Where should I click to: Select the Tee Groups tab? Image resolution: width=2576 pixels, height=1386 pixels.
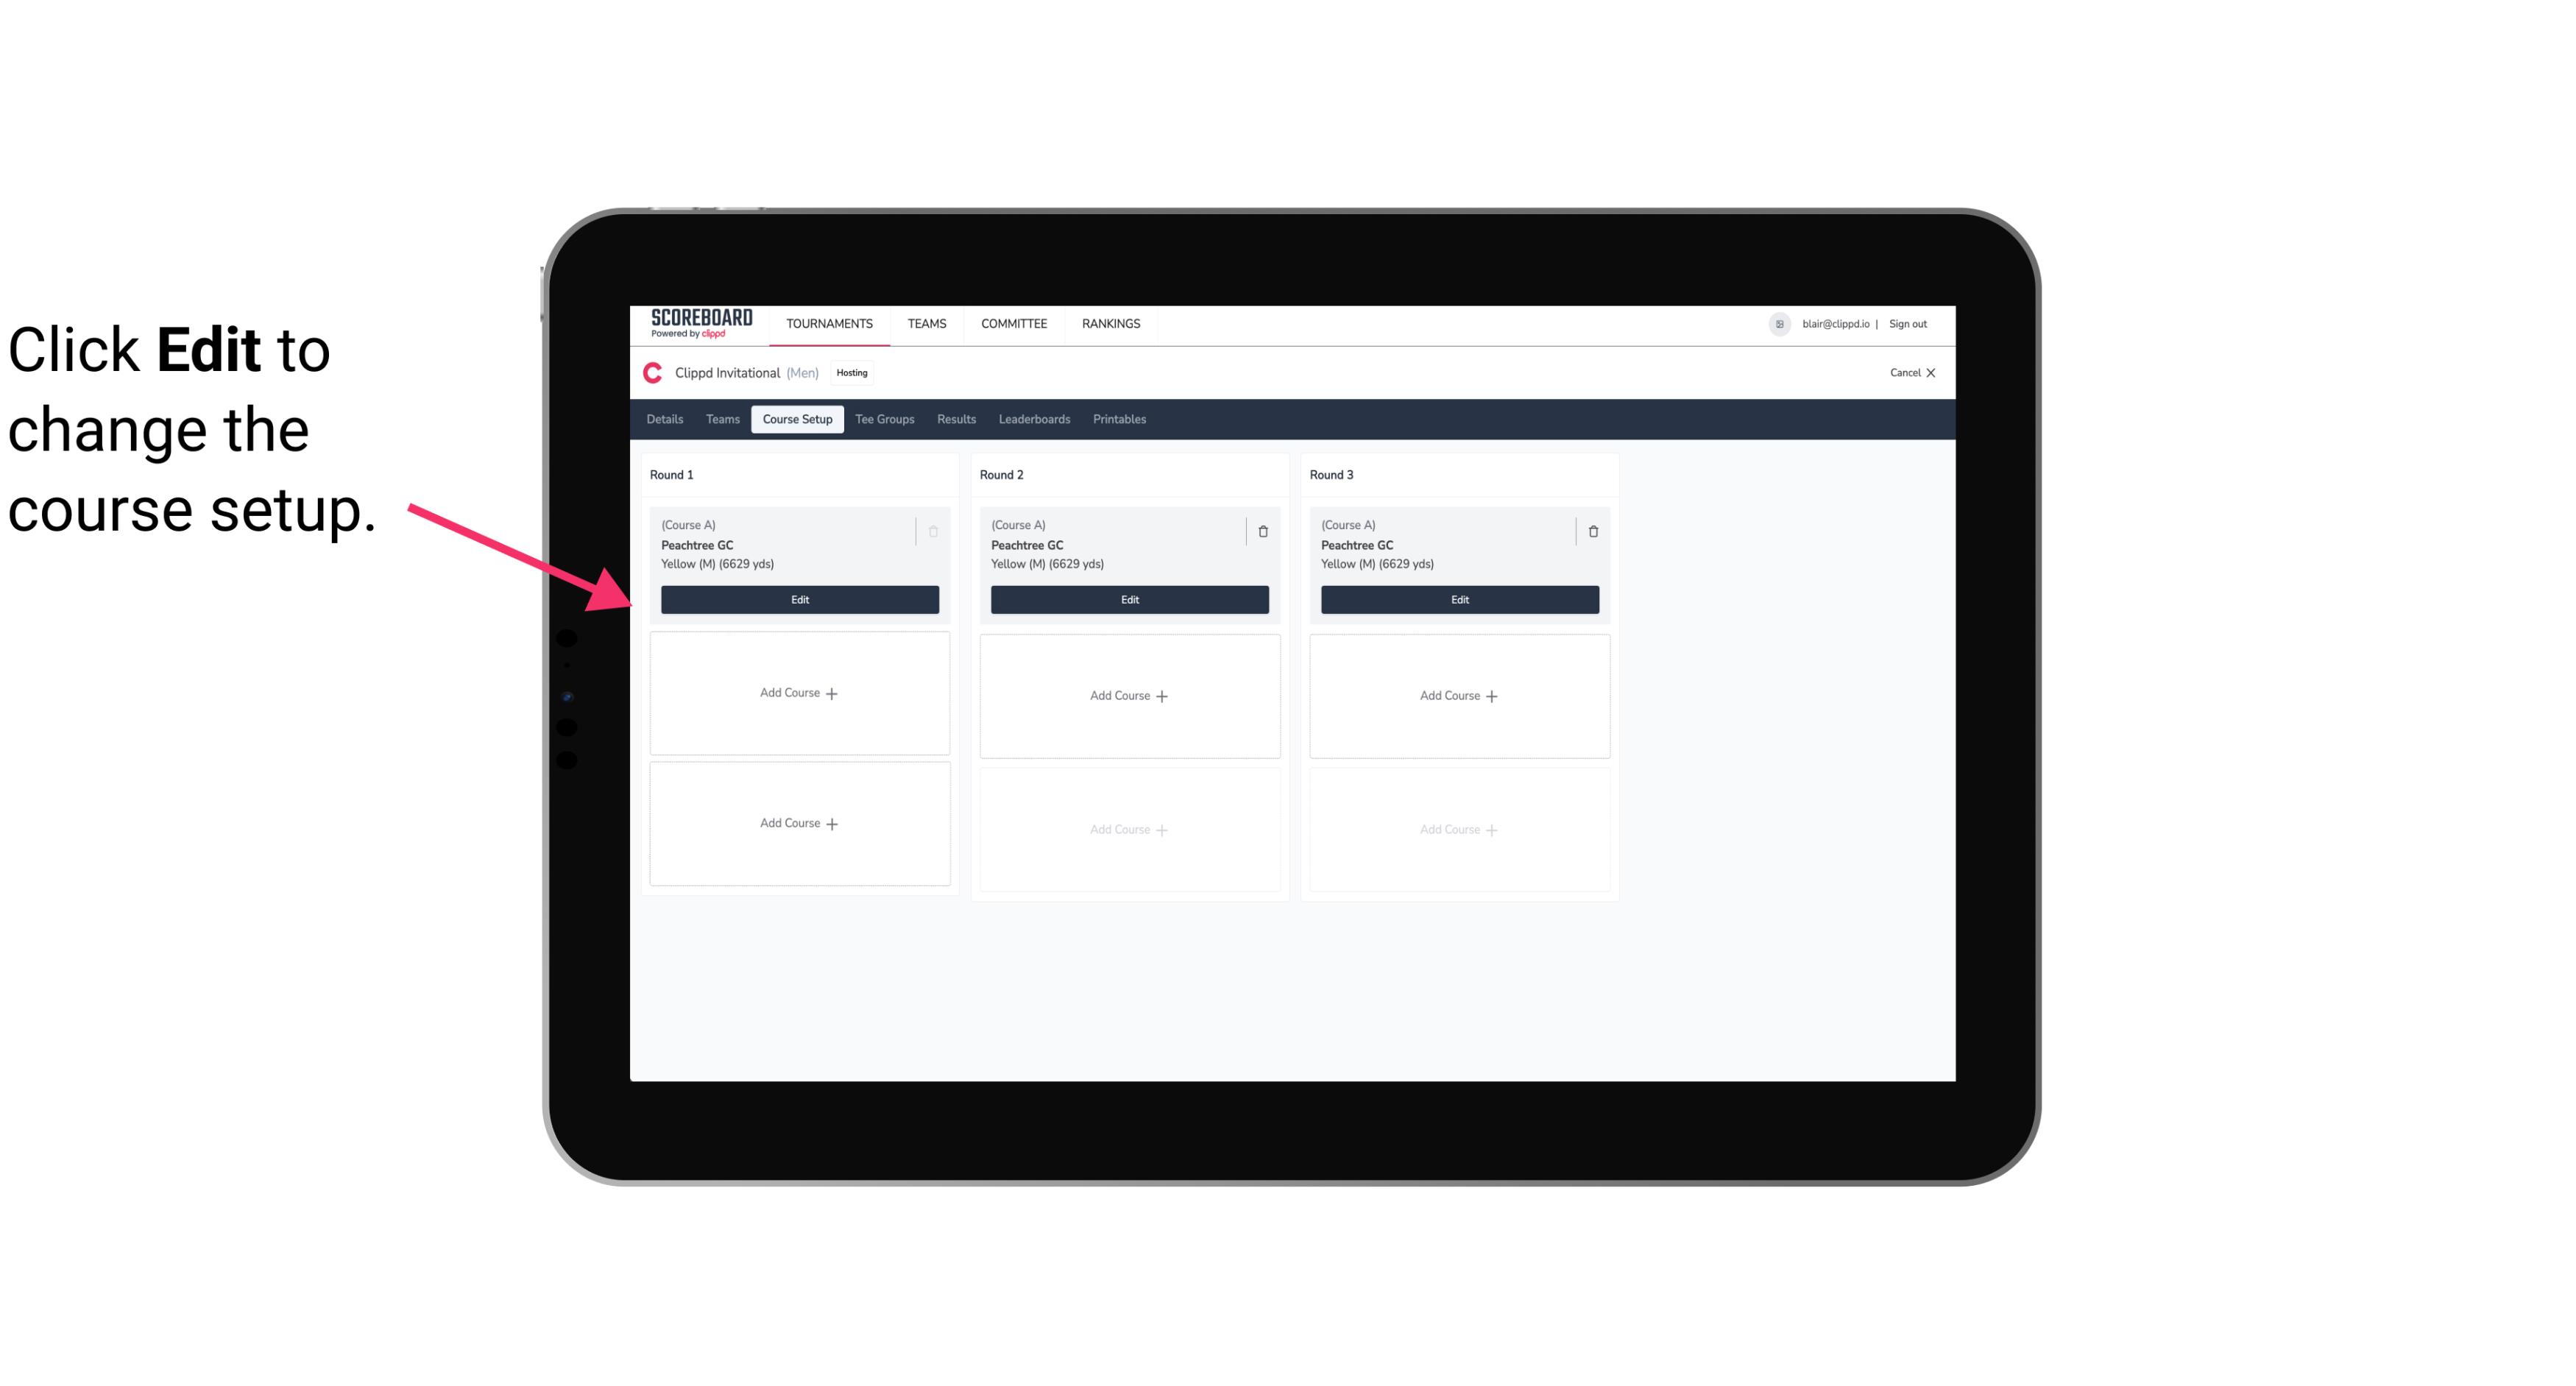point(885,418)
